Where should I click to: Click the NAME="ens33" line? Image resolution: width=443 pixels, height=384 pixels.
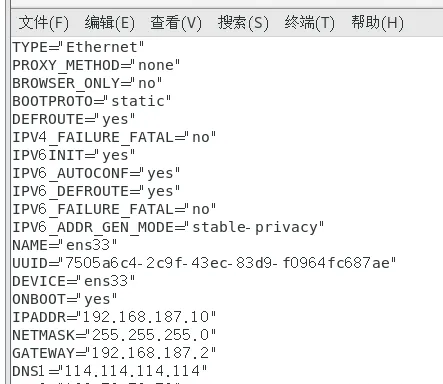64,245
